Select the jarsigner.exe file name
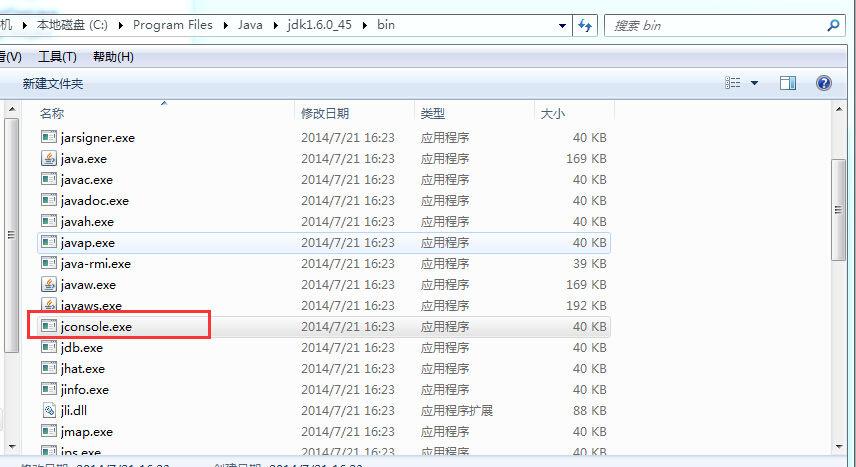 tap(98, 138)
